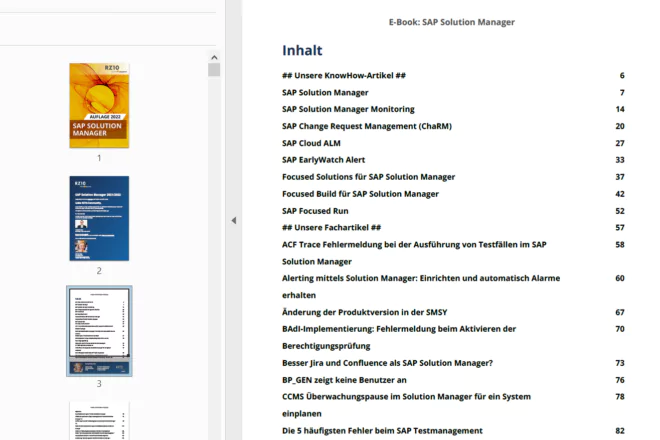Image resolution: width=660 pixels, height=440 pixels.
Task: Open 'Focused Build für SAP Solution Manager'
Action: tap(360, 194)
